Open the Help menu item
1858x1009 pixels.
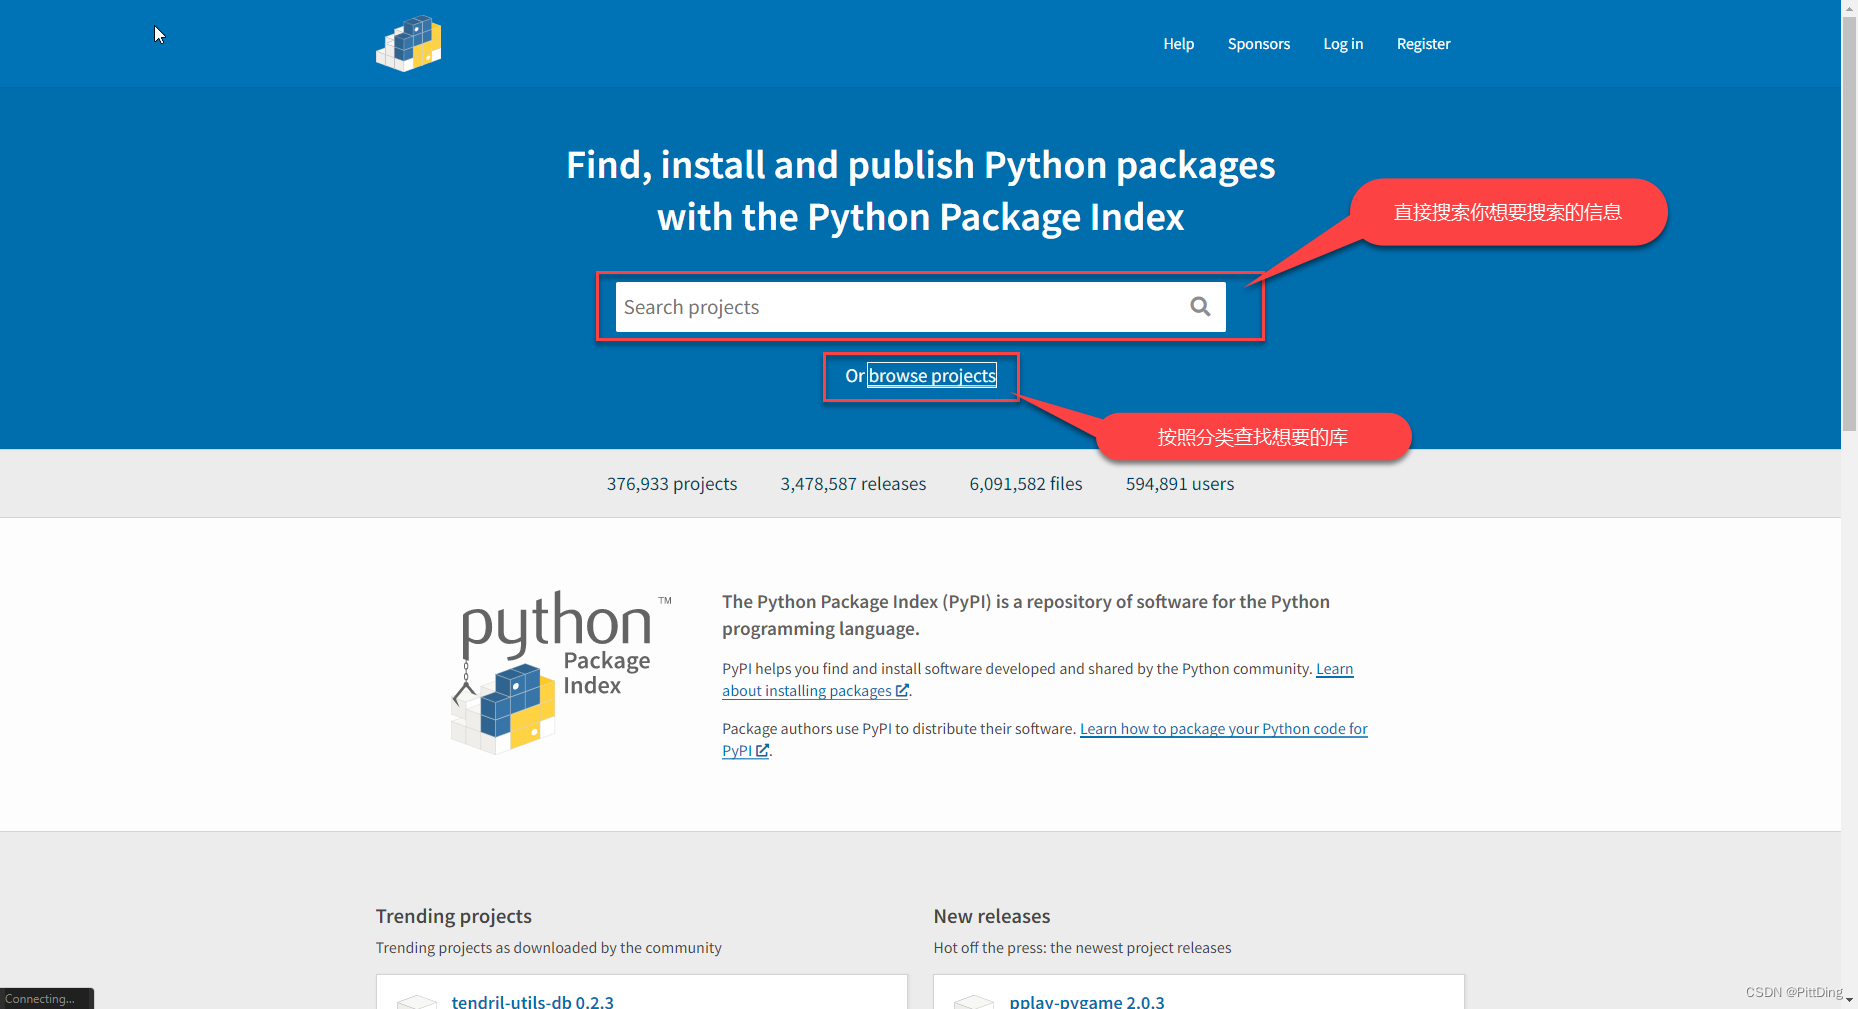click(x=1178, y=44)
